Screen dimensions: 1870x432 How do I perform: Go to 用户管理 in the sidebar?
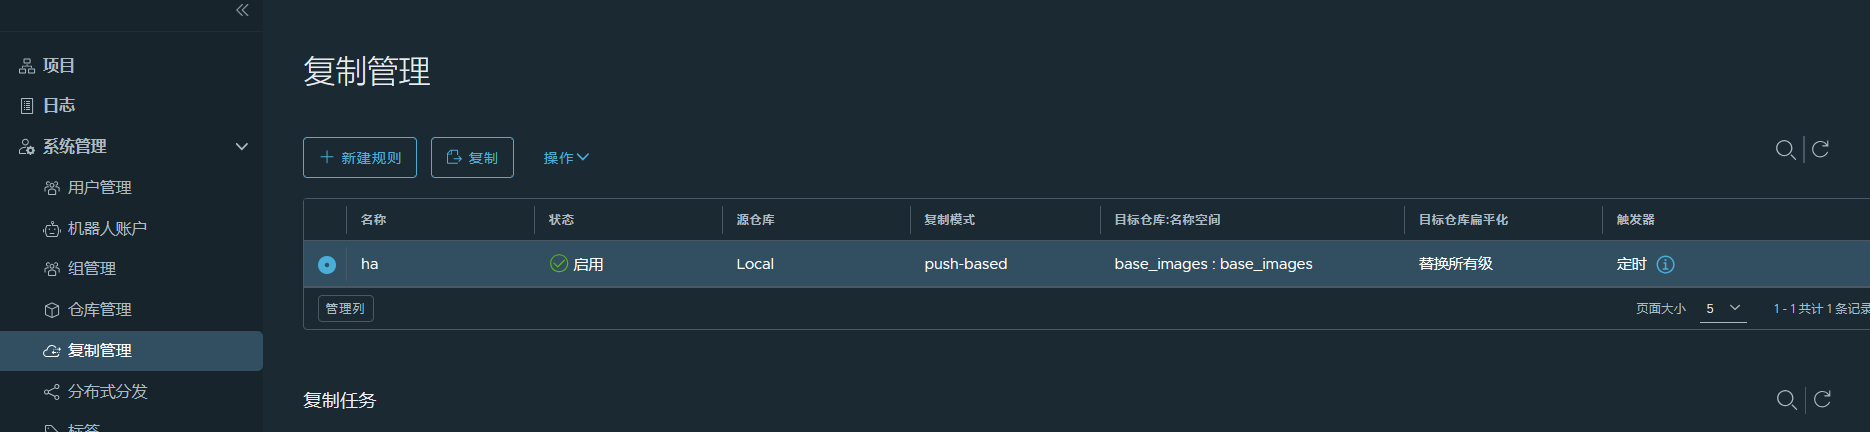pos(99,188)
